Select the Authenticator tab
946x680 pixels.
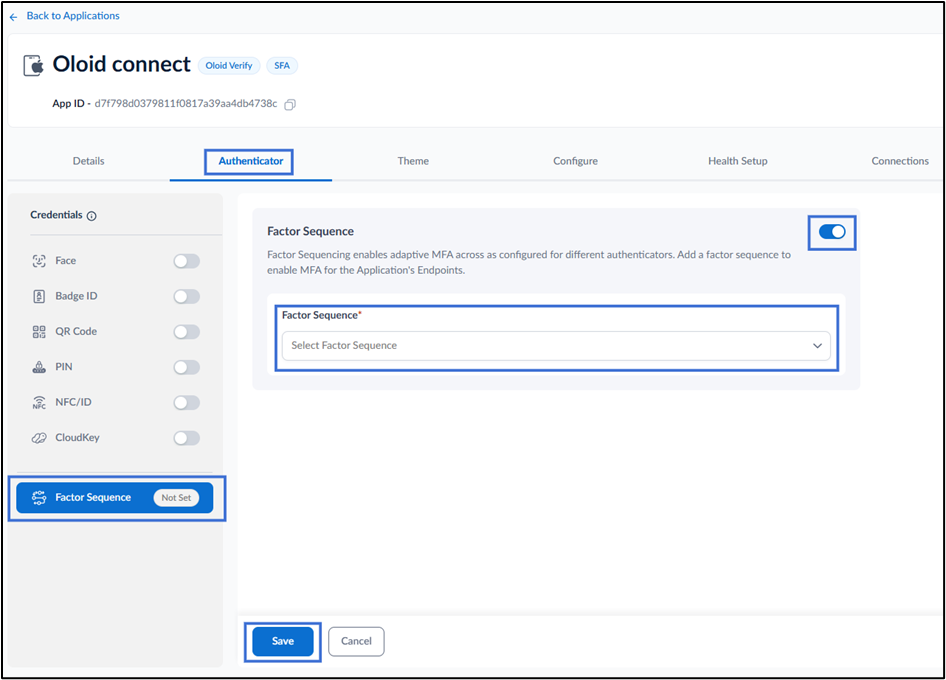coord(250,161)
